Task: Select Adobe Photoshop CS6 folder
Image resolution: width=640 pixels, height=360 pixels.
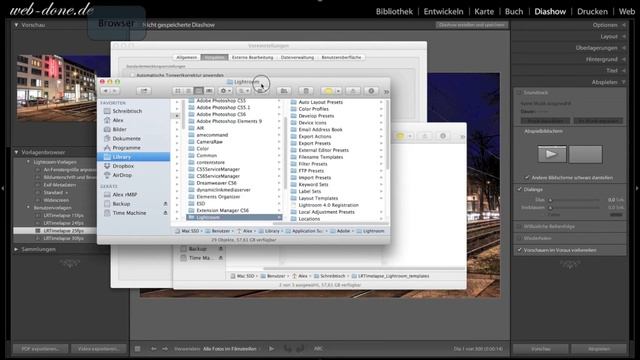Action: [221, 114]
